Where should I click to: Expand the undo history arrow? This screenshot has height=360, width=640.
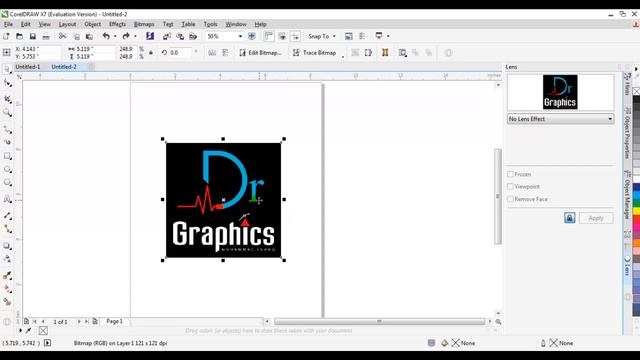click(115, 36)
